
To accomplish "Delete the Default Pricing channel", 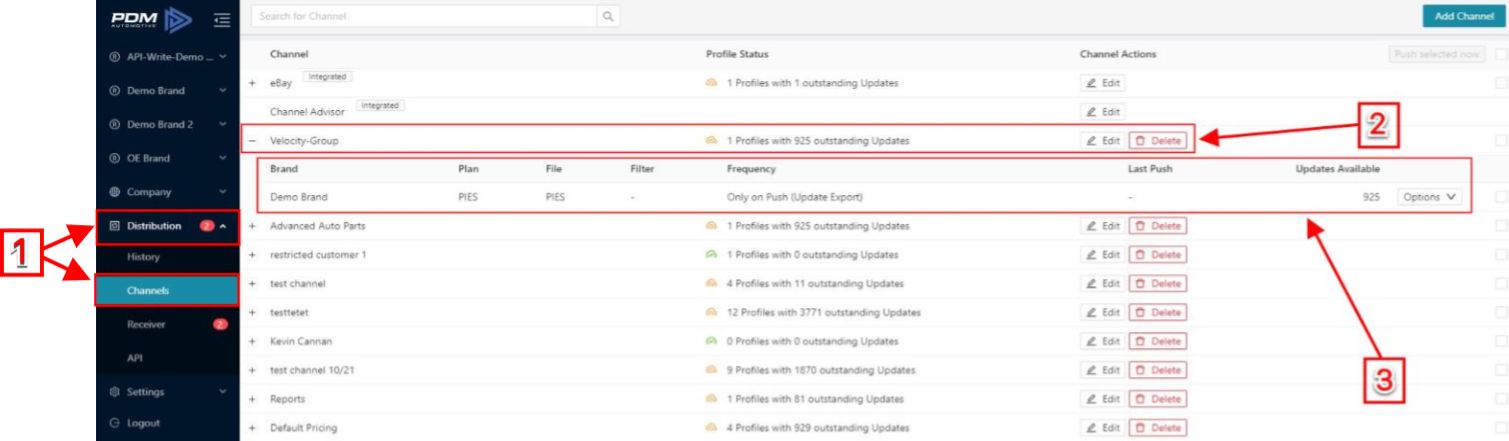I will (x=1158, y=428).
